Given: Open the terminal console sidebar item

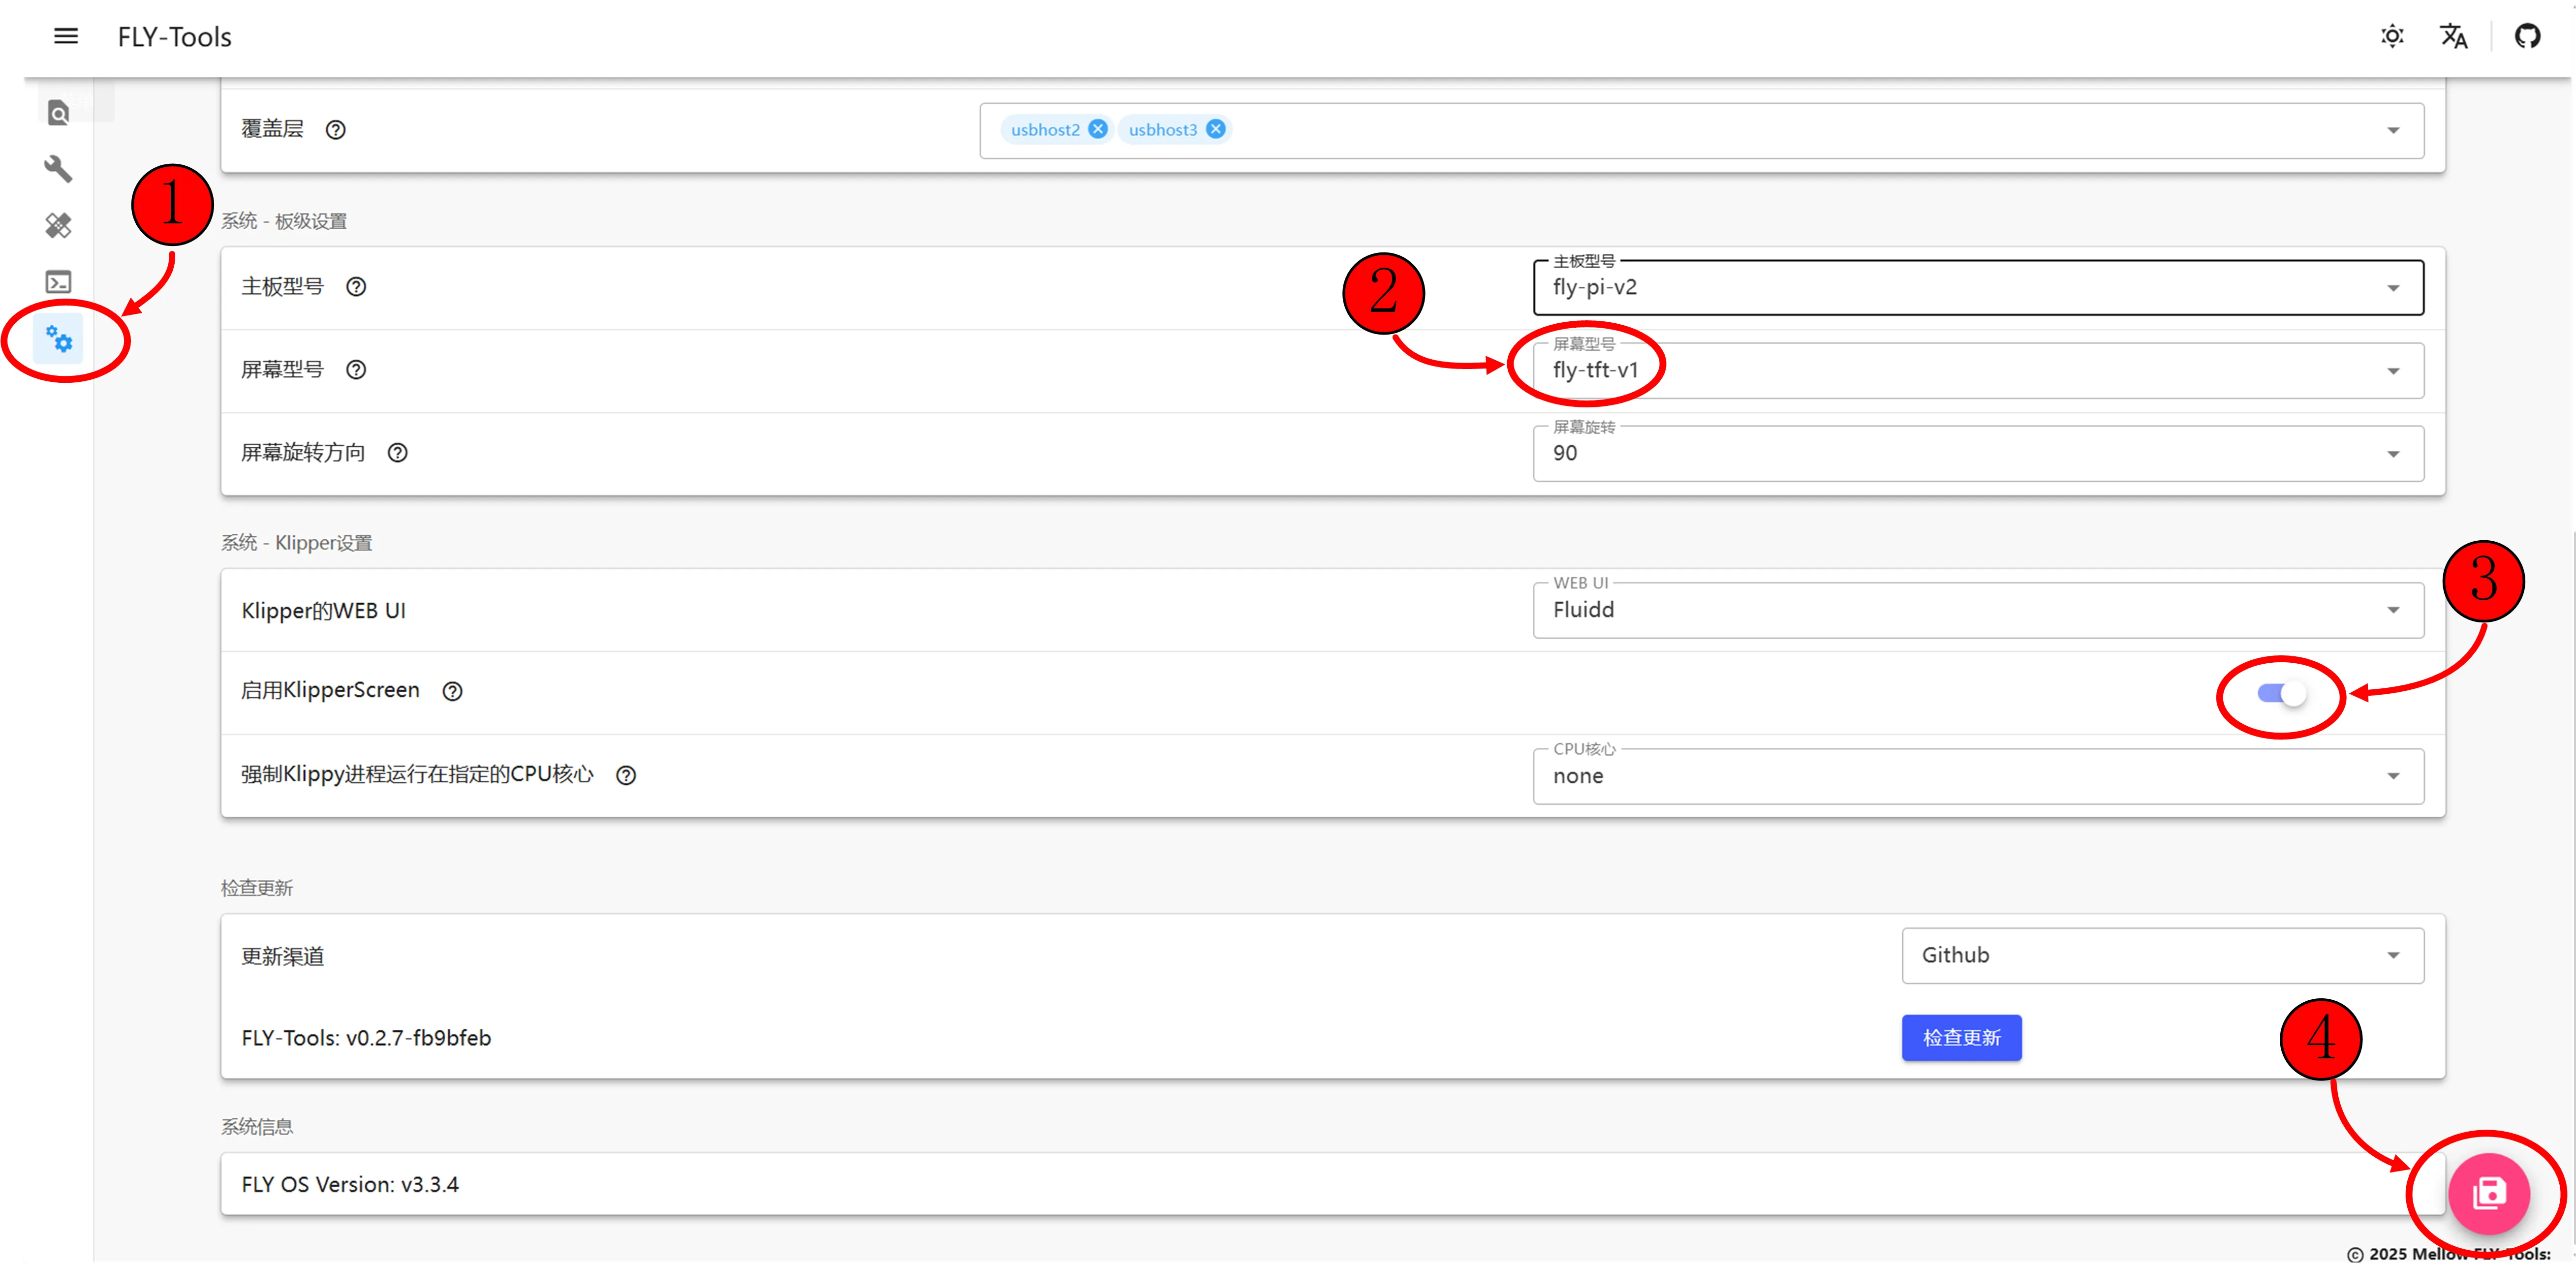Looking at the screenshot, I should 58,282.
